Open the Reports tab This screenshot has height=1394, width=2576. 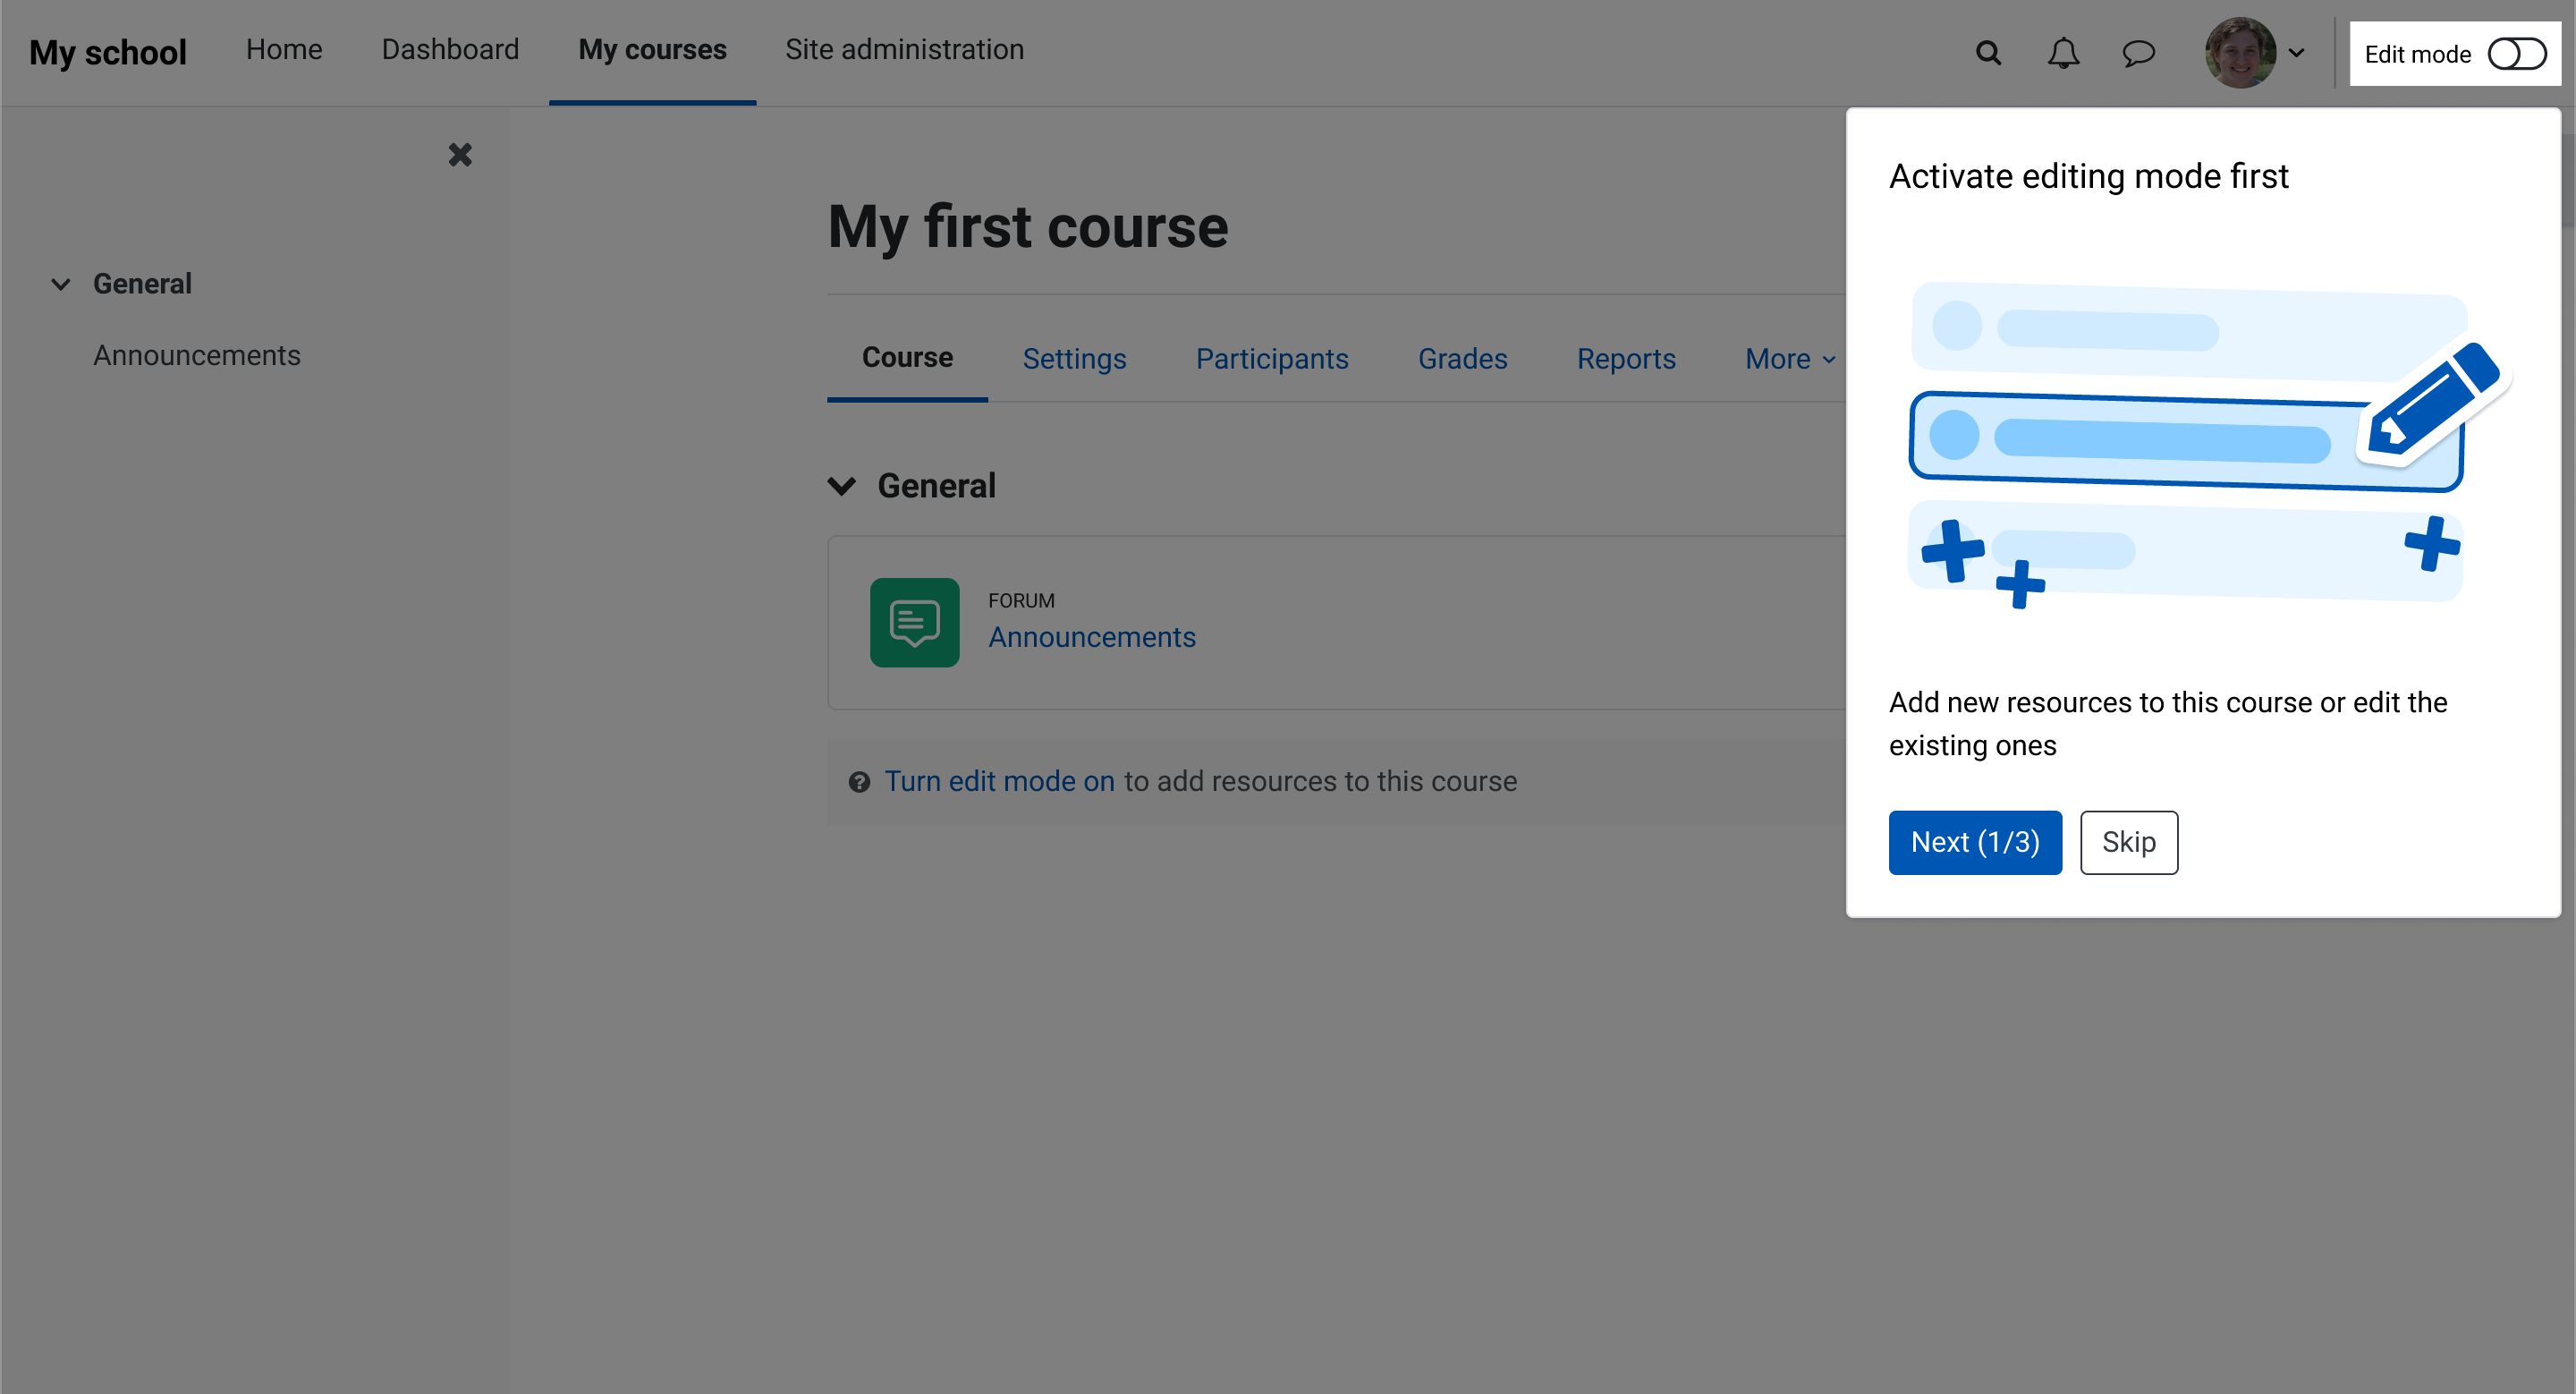point(1626,358)
